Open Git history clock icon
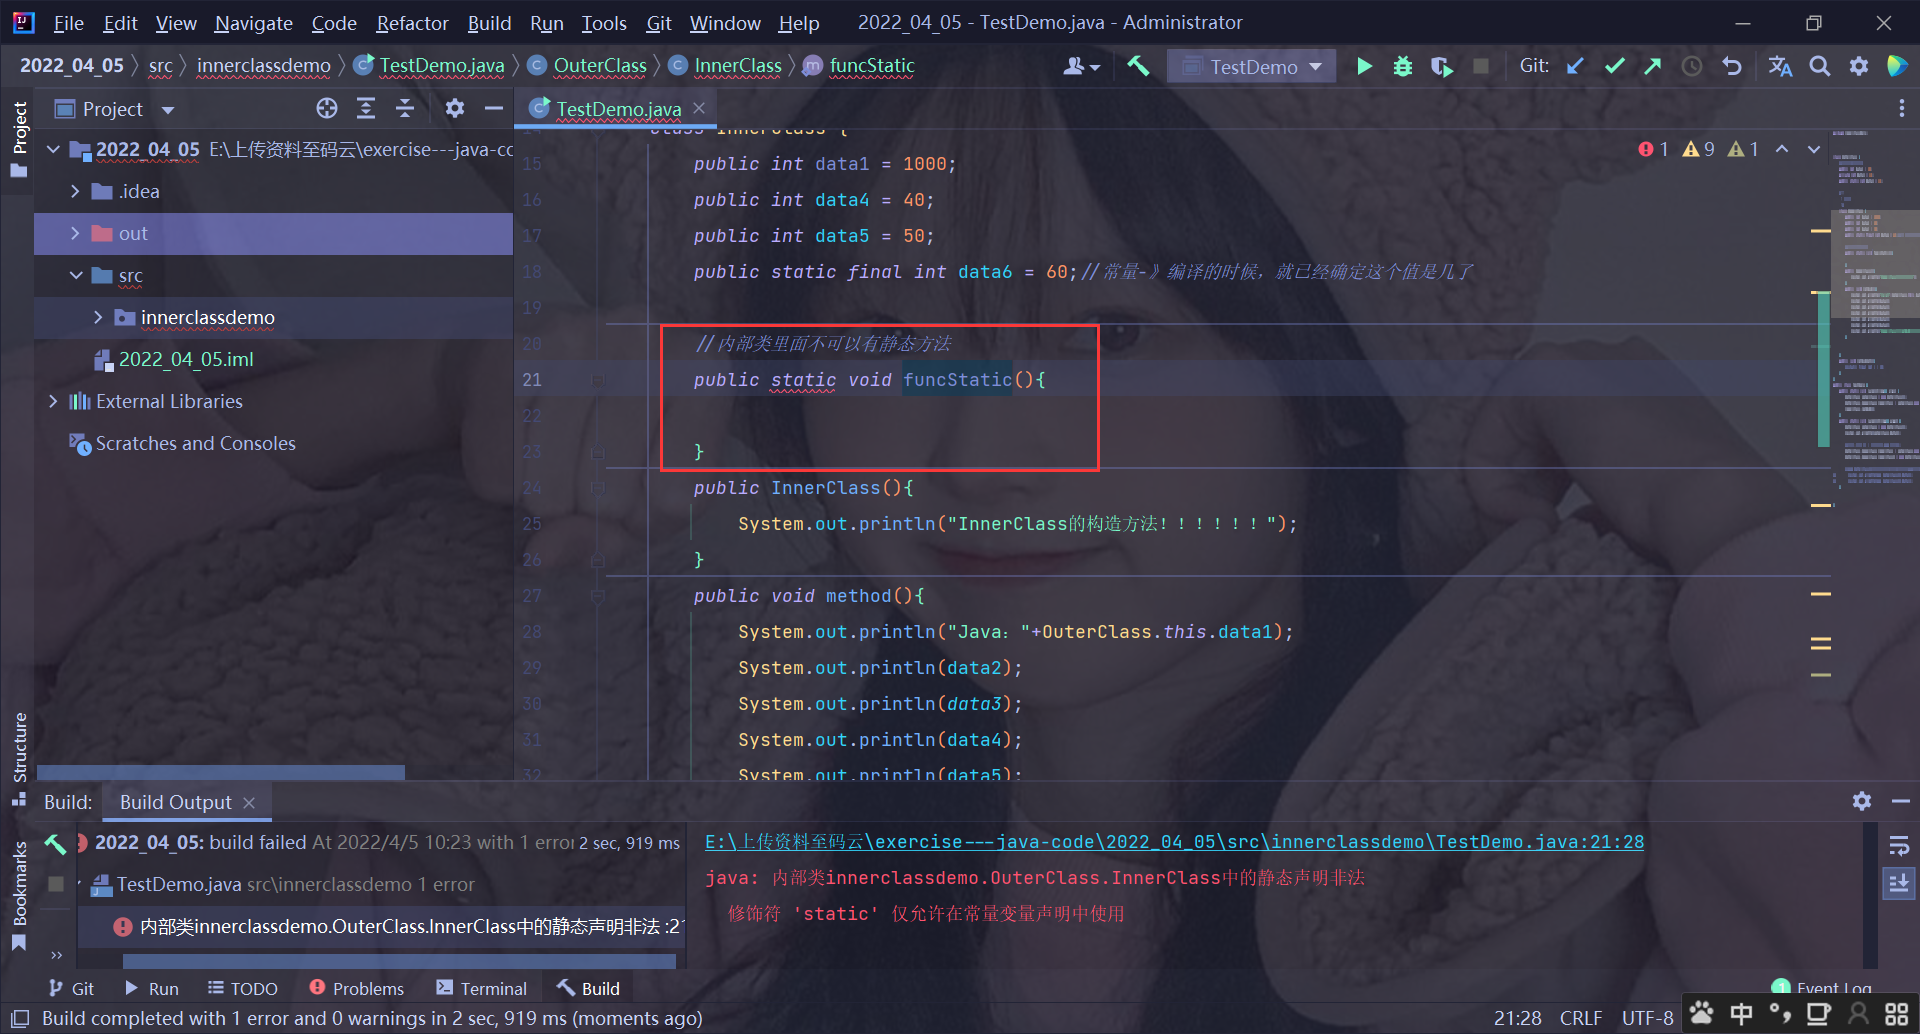Viewport: 1920px width, 1034px height. [x=1692, y=66]
